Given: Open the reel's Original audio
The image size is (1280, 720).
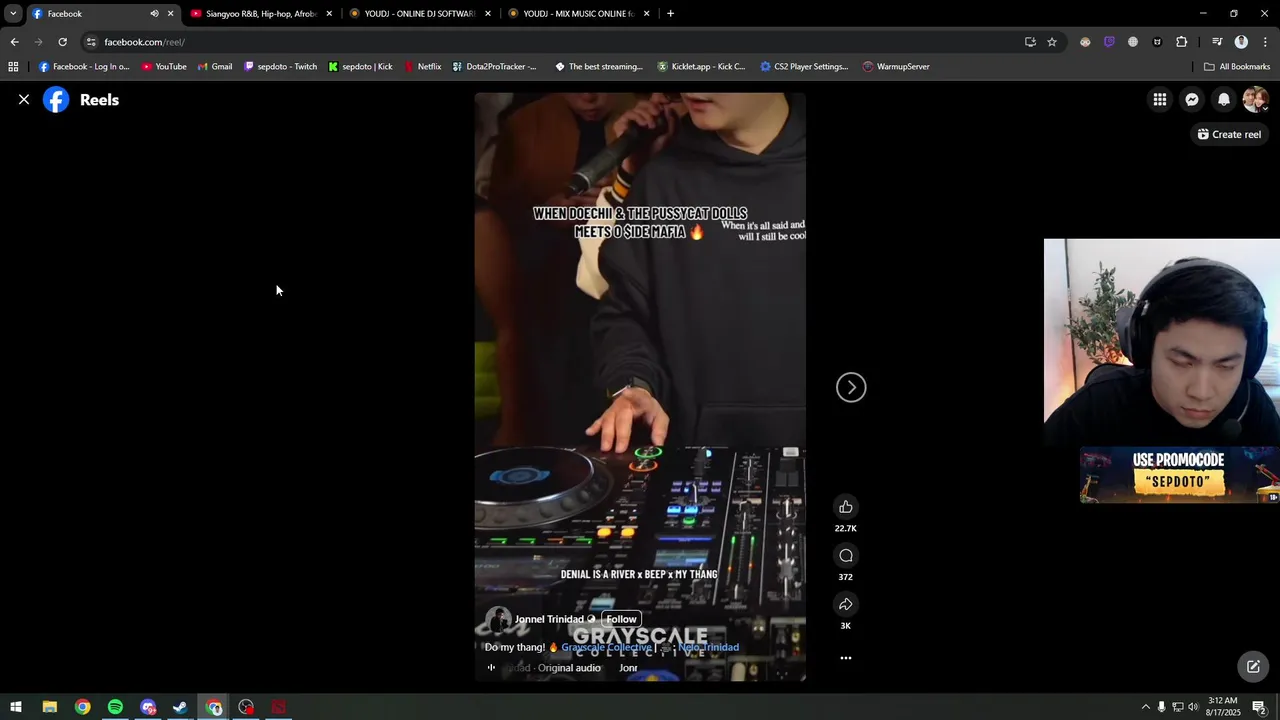Looking at the screenshot, I should click(569, 668).
